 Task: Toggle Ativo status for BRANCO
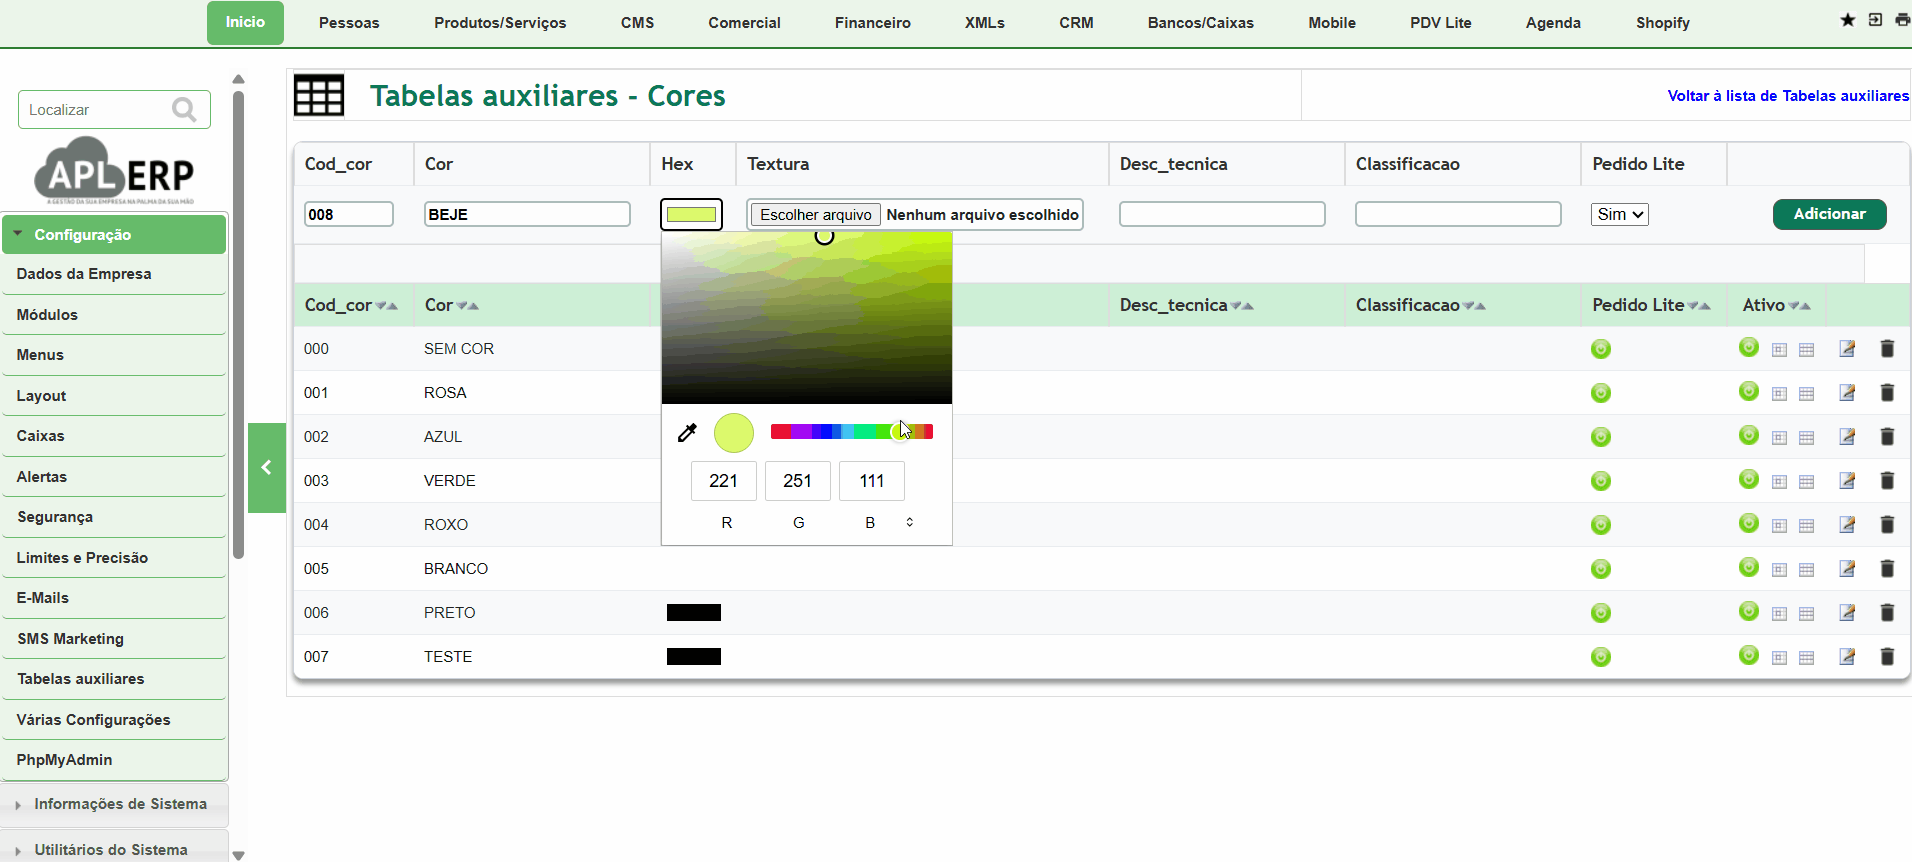tap(1749, 567)
